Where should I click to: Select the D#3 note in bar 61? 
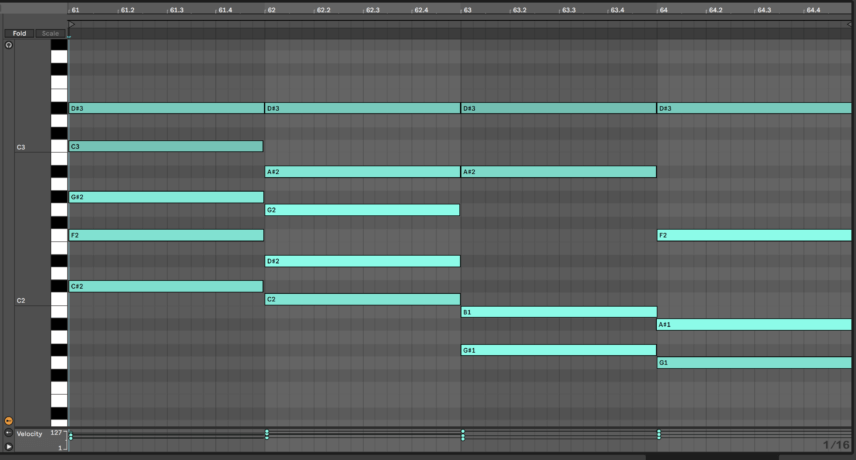pos(167,108)
